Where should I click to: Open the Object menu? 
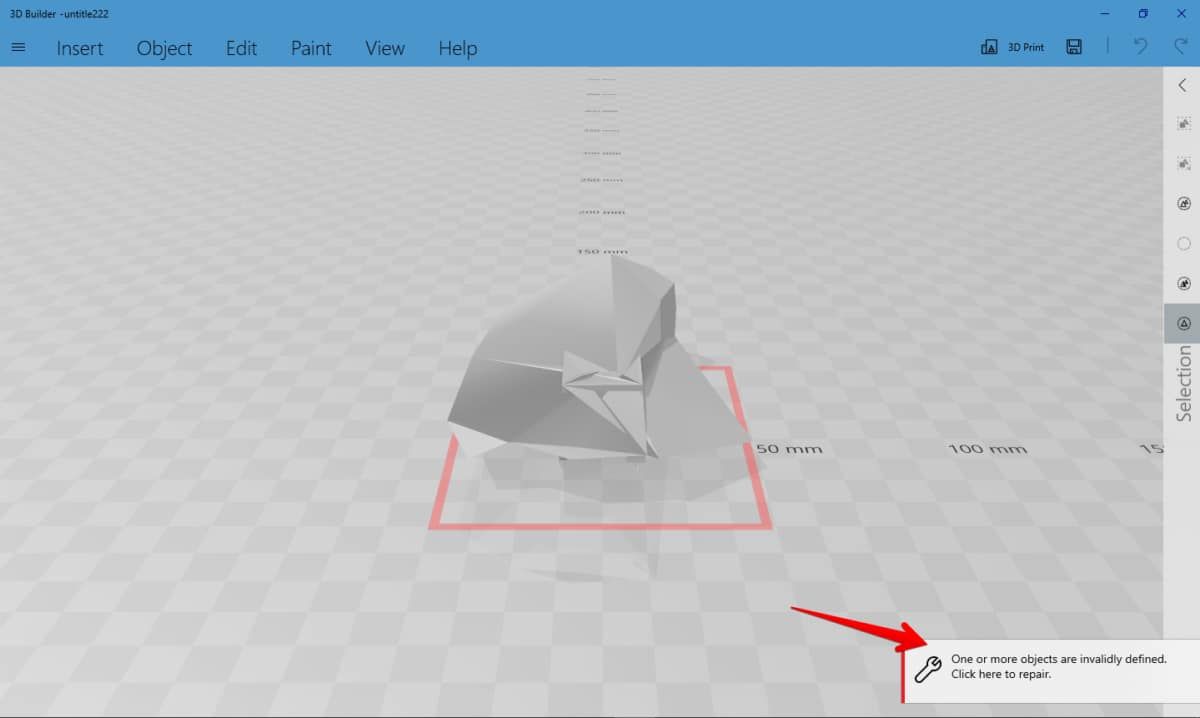click(x=164, y=48)
